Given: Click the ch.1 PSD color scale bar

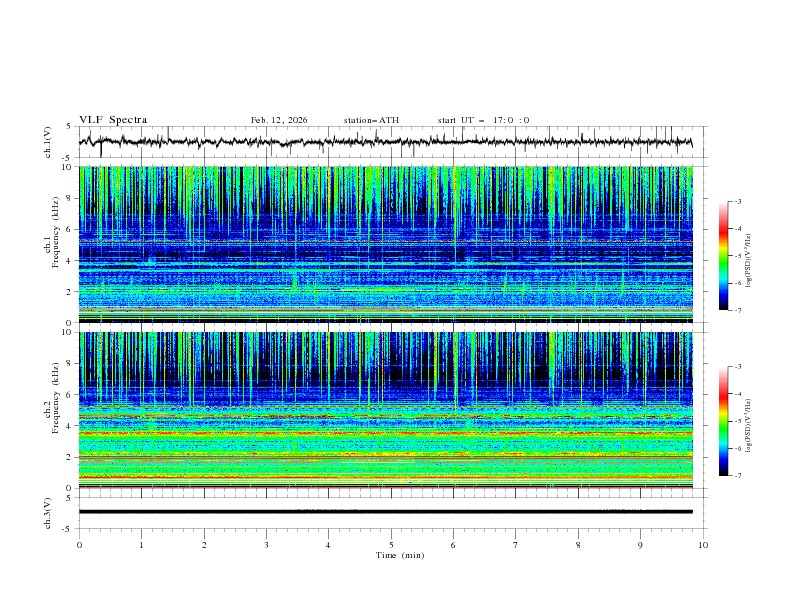Looking at the screenshot, I should click(x=723, y=256).
